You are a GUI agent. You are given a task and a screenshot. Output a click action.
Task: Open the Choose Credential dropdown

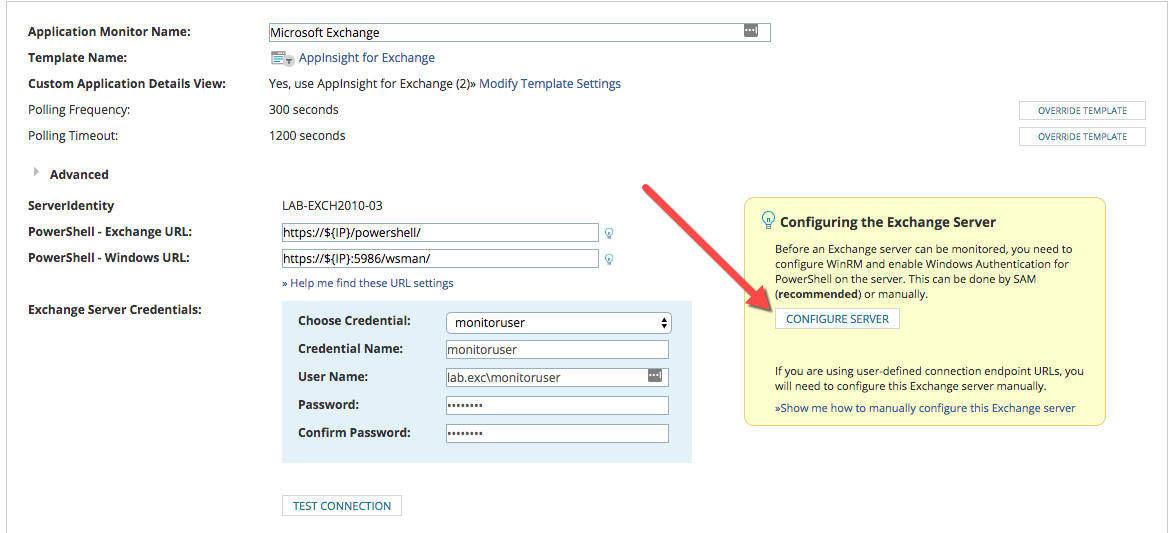pos(558,323)
